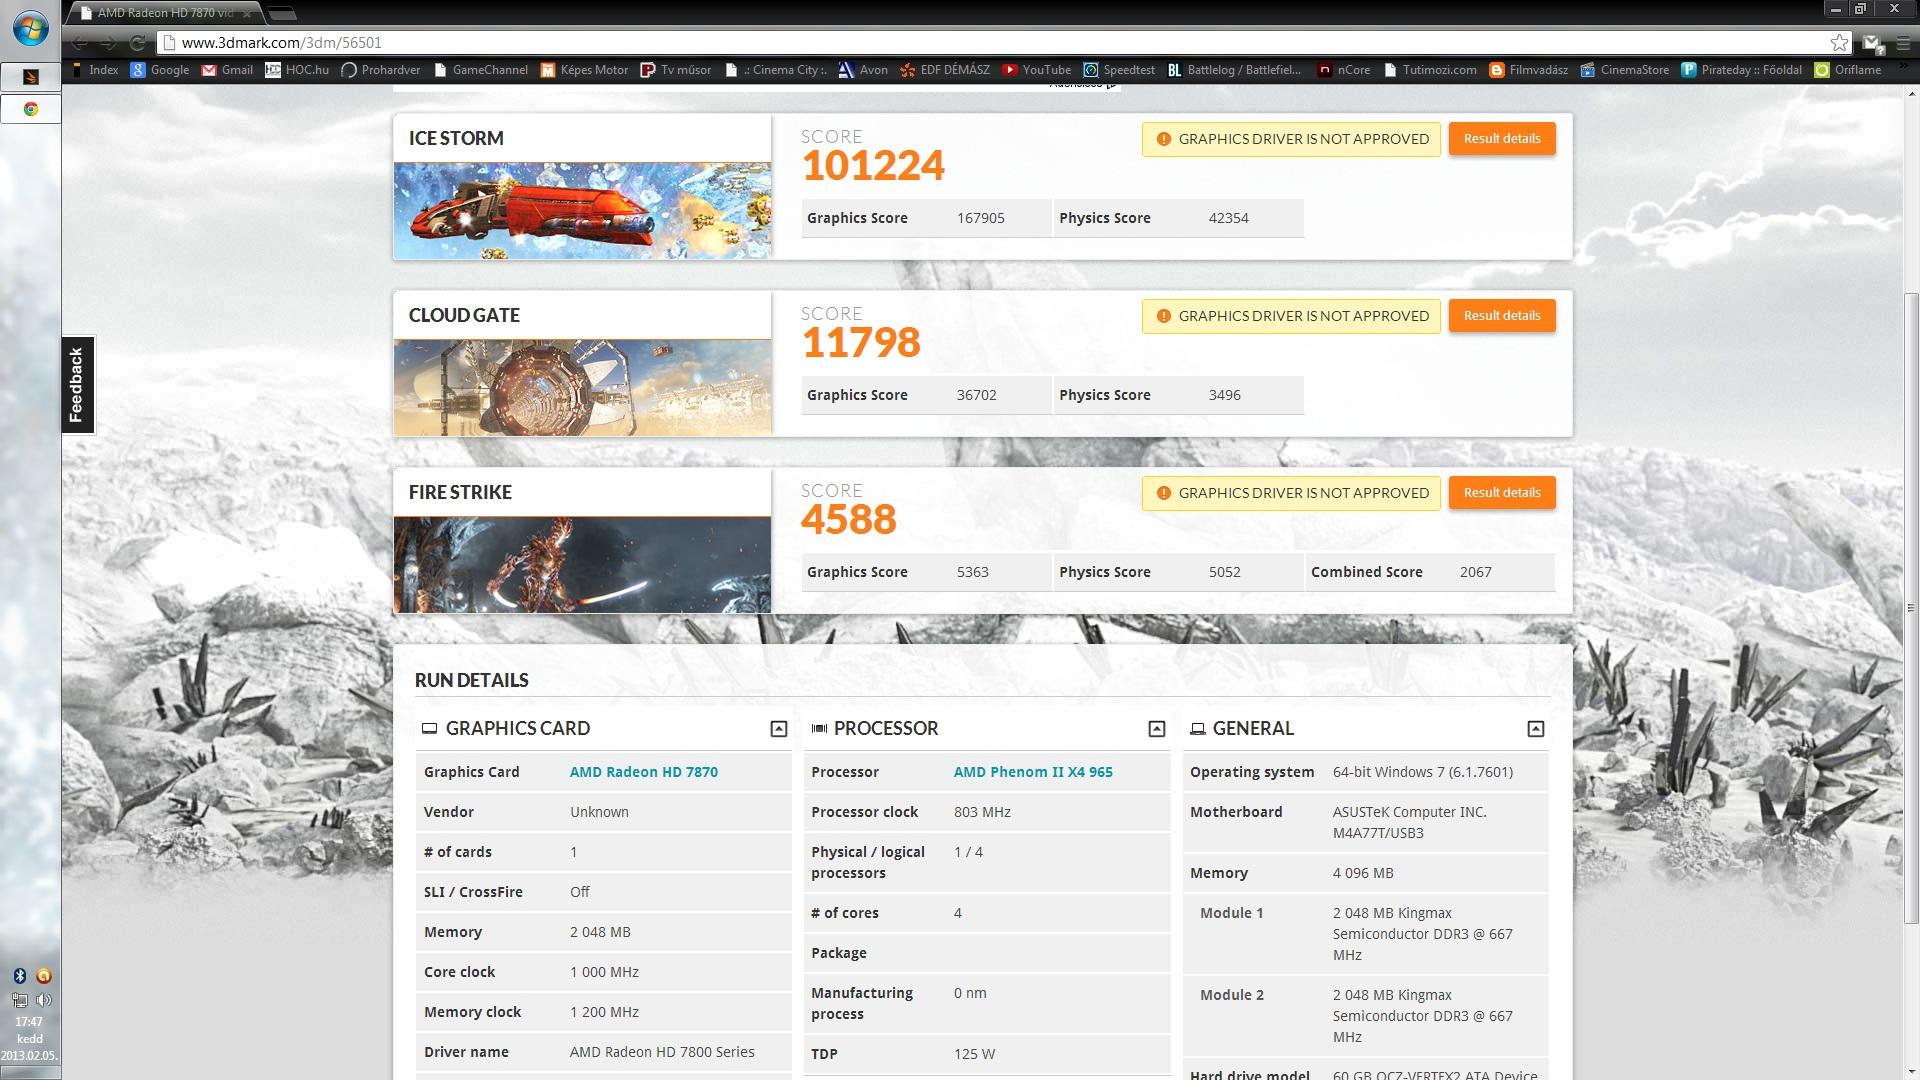Open the network tray icon
Screen dimensions: 1920x1080
19,1000
